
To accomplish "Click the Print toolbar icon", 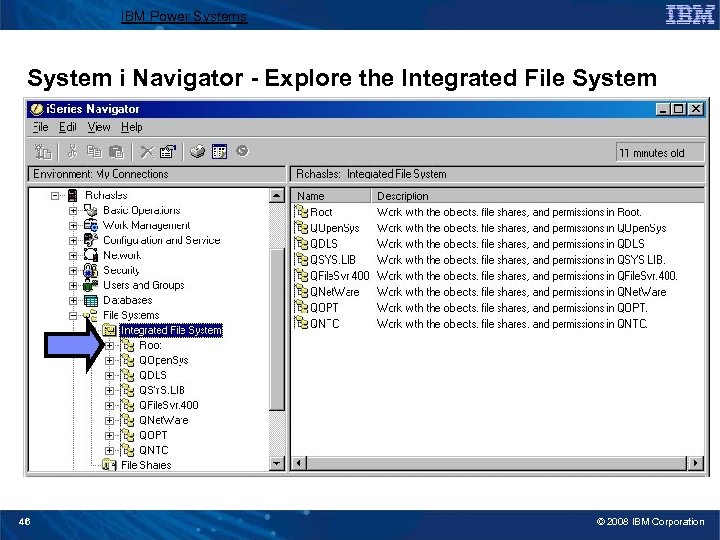I will click(197, 151).
